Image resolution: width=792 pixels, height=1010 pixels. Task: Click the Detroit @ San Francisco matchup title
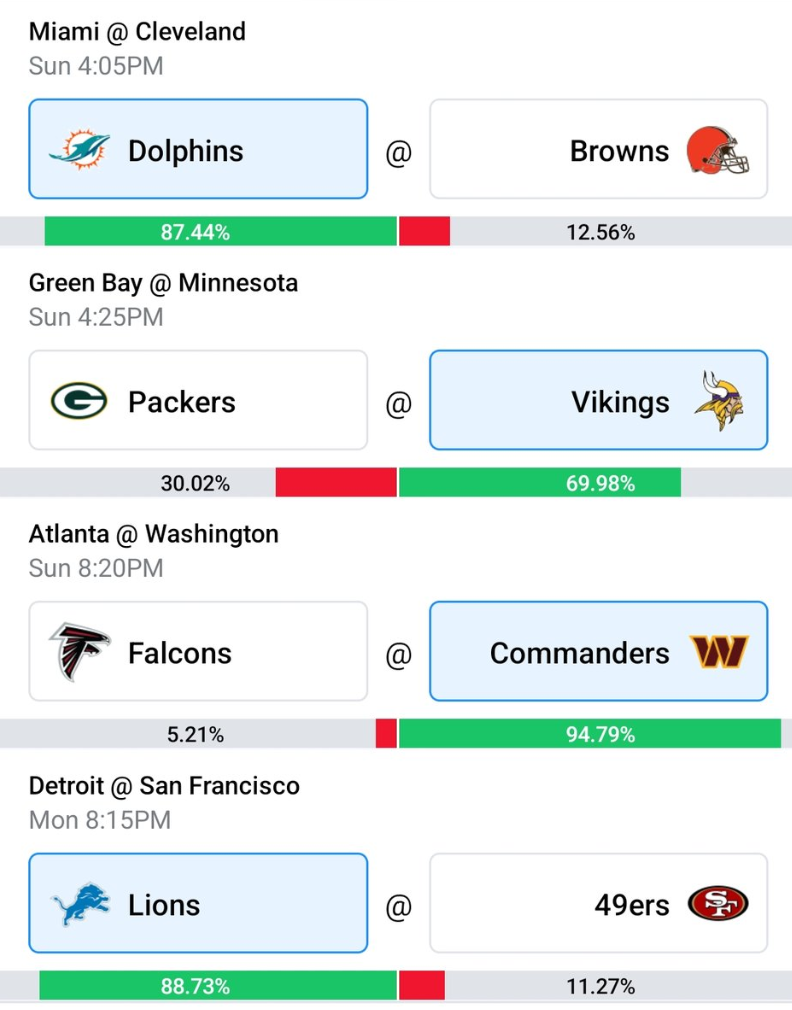coord(164,786)
